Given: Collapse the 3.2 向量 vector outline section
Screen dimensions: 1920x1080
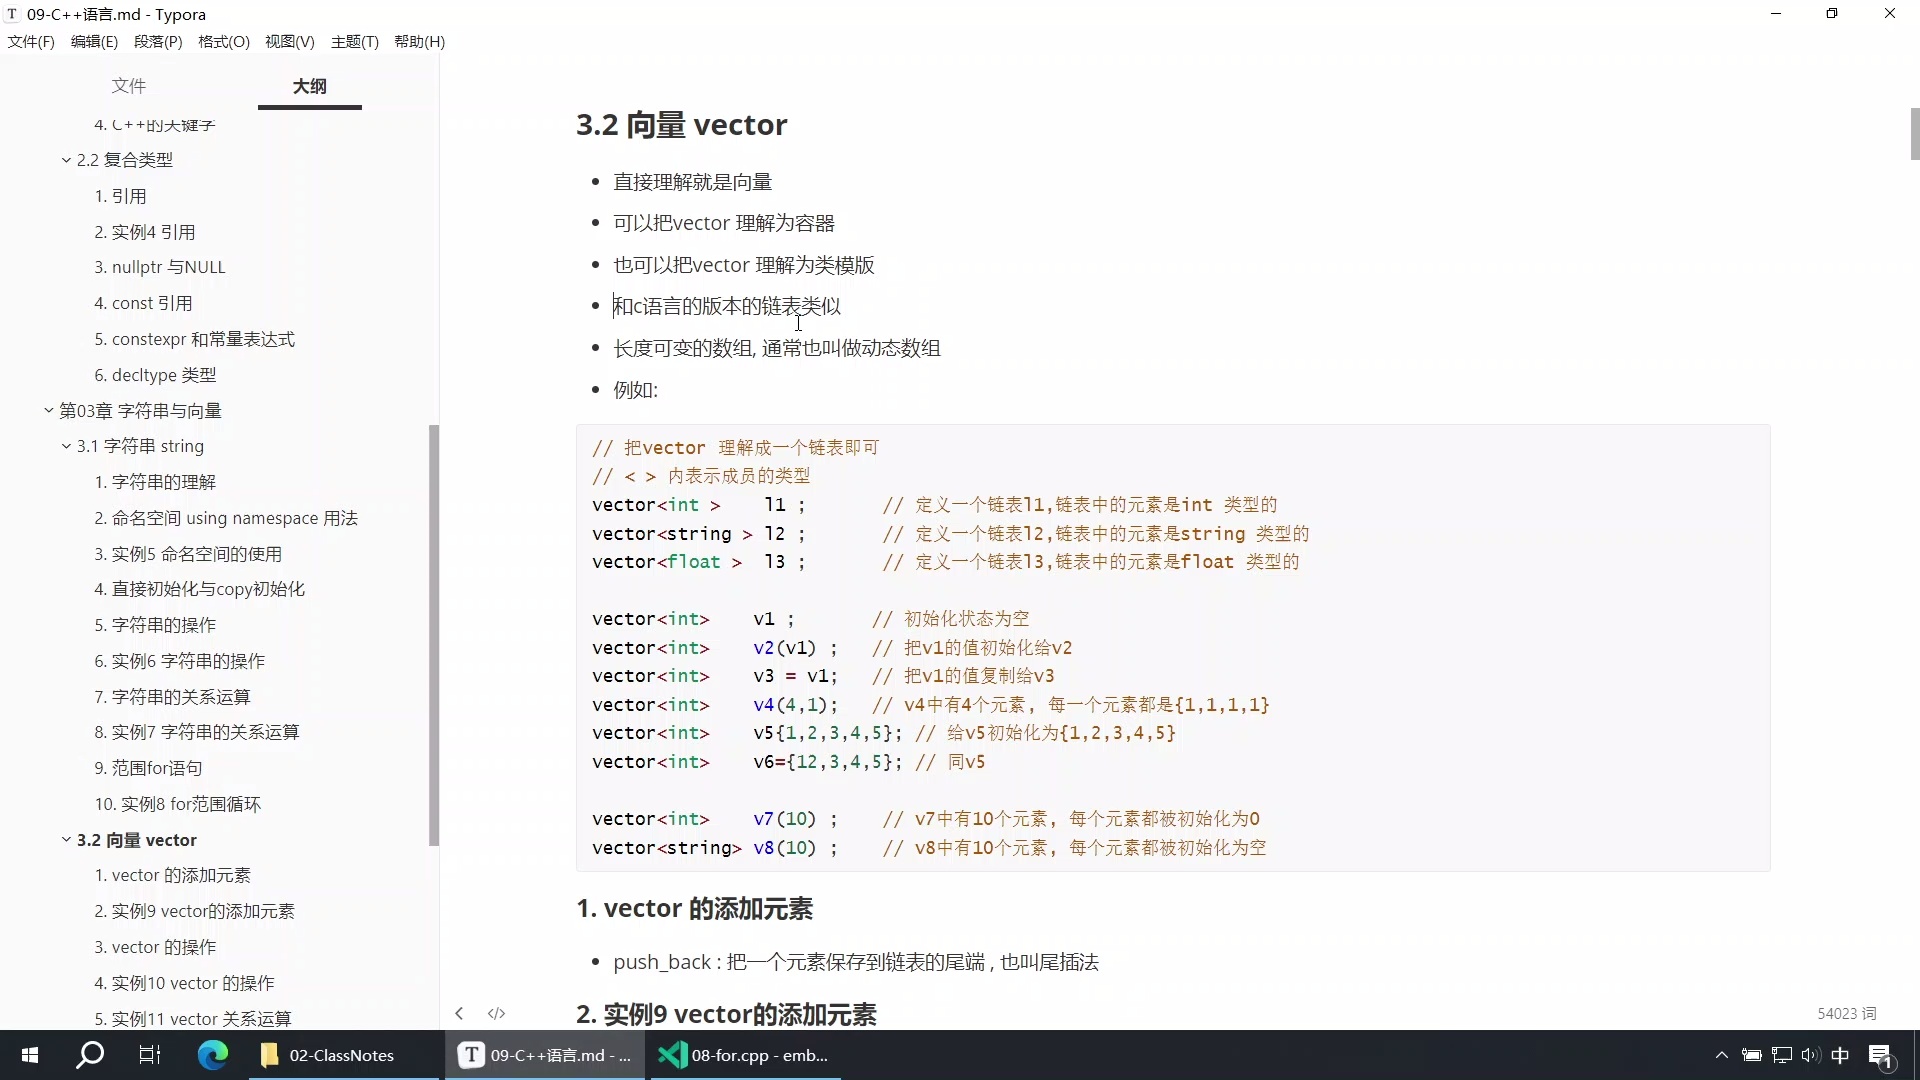Looking at the screenshot, I should [x=66, y=840].
